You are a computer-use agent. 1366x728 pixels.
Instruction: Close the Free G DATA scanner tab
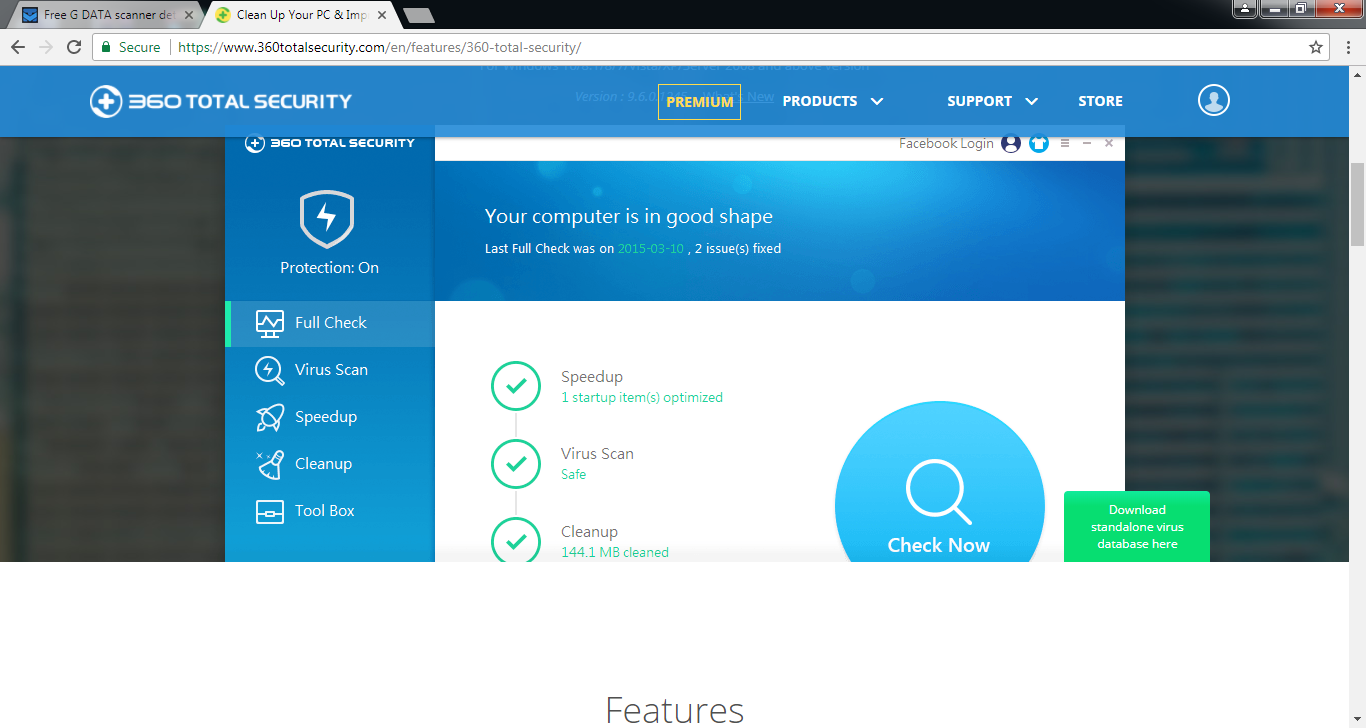pyautogui.click(x=190, y=15)
